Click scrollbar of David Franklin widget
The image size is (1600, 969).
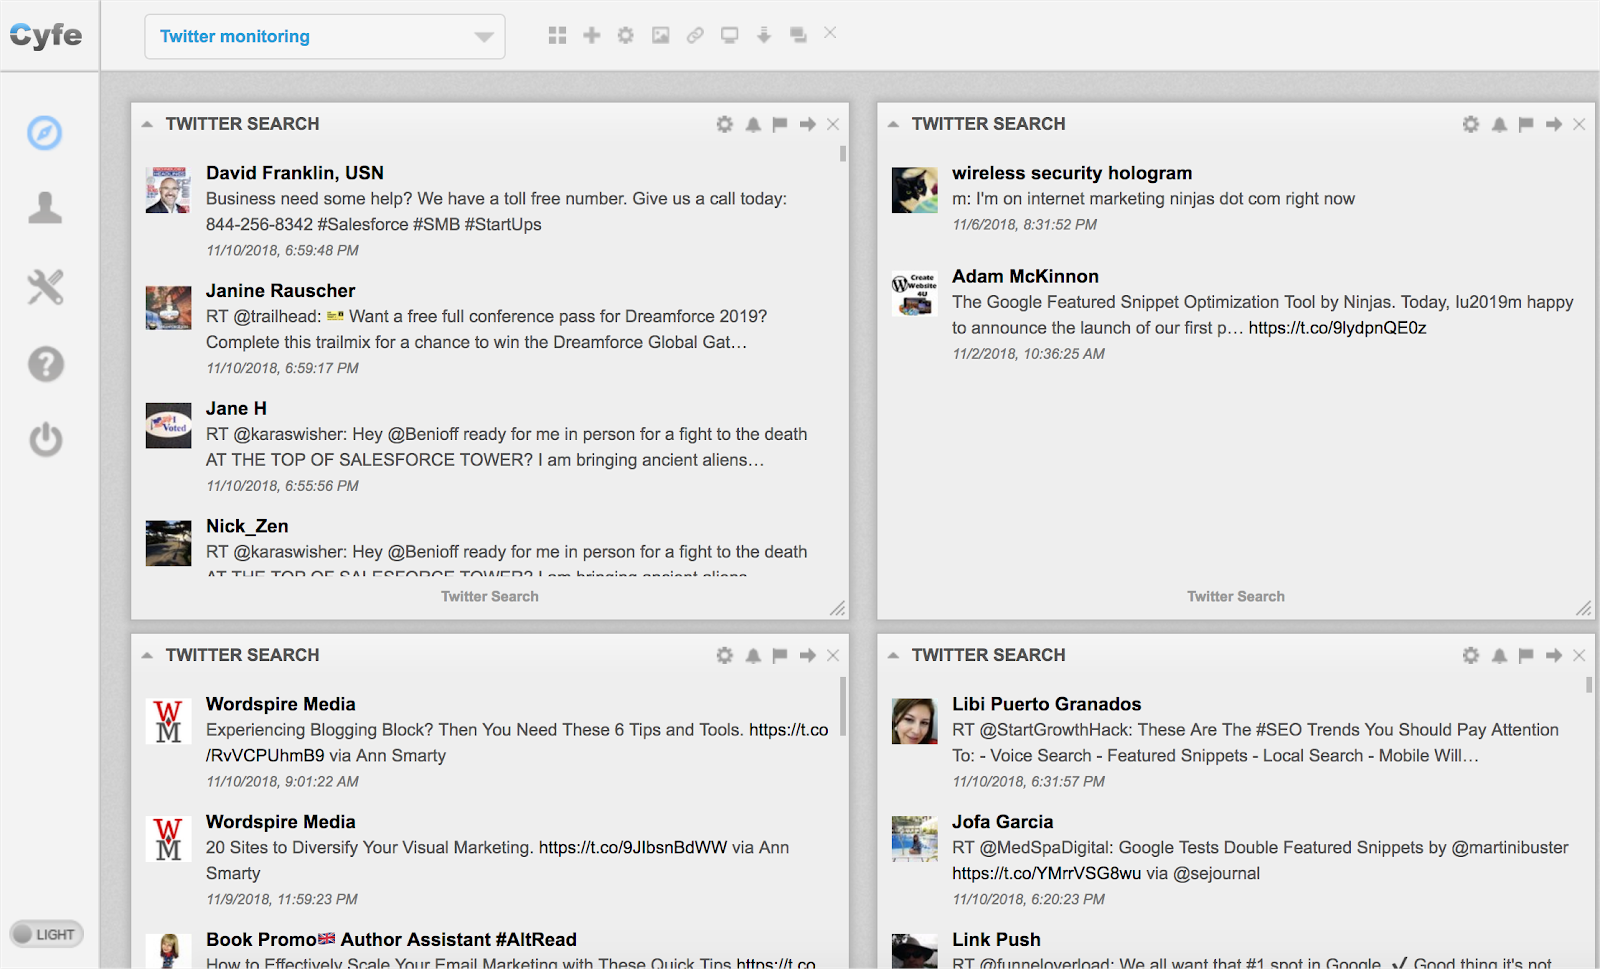tap(843, 154)
